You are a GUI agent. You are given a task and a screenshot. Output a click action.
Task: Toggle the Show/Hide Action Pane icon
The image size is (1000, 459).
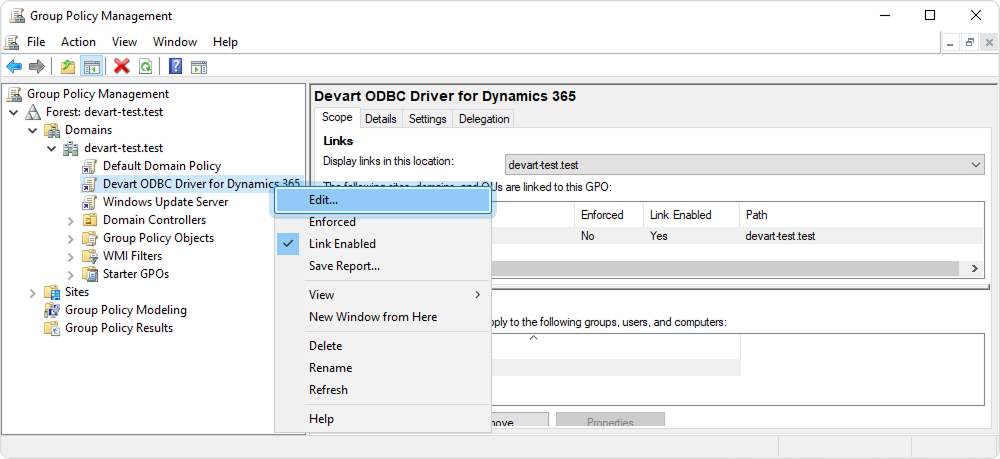point(200,66)
